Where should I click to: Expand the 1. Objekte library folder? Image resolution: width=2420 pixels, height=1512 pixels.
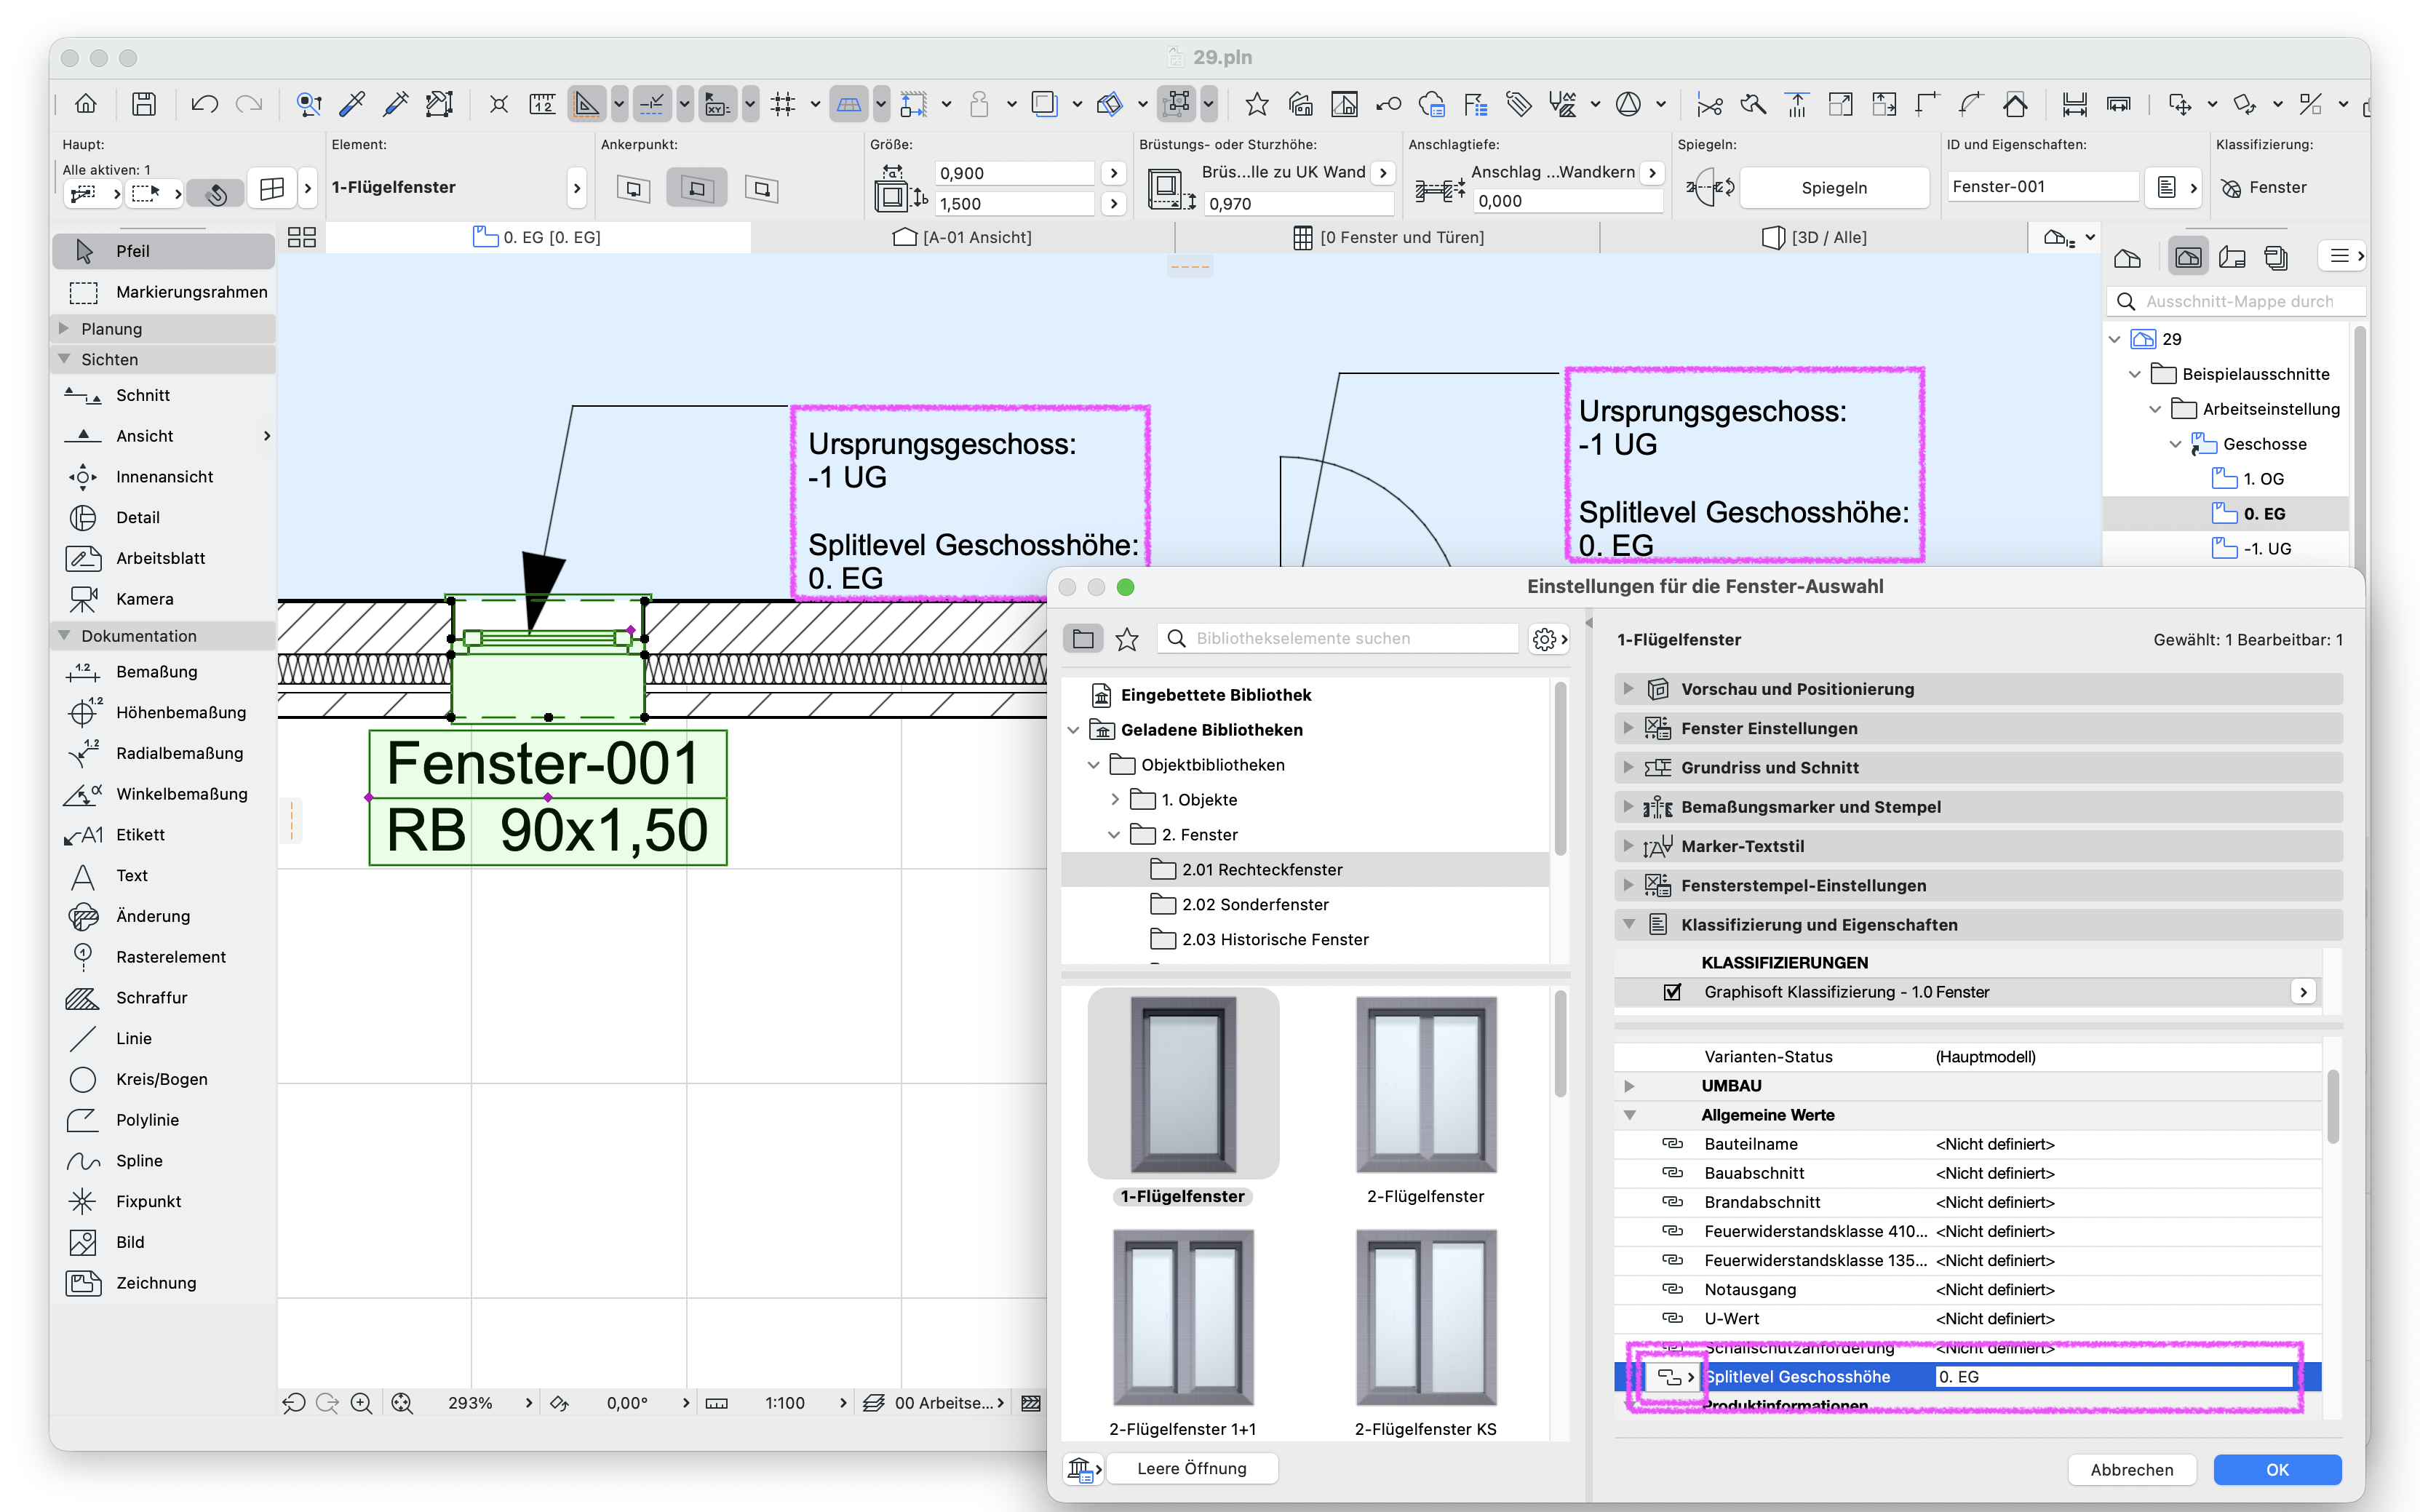click(x=1115, y=800)
